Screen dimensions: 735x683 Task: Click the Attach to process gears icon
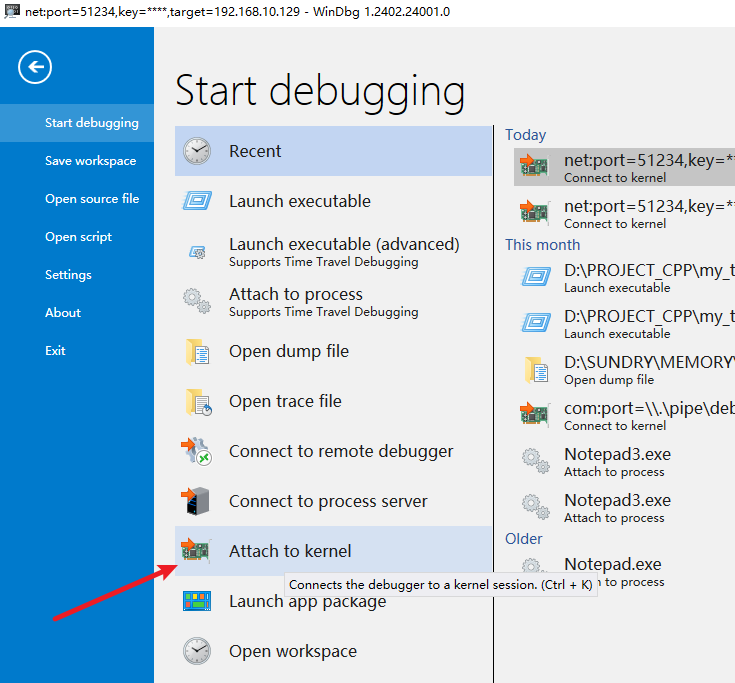pos(197,301)
